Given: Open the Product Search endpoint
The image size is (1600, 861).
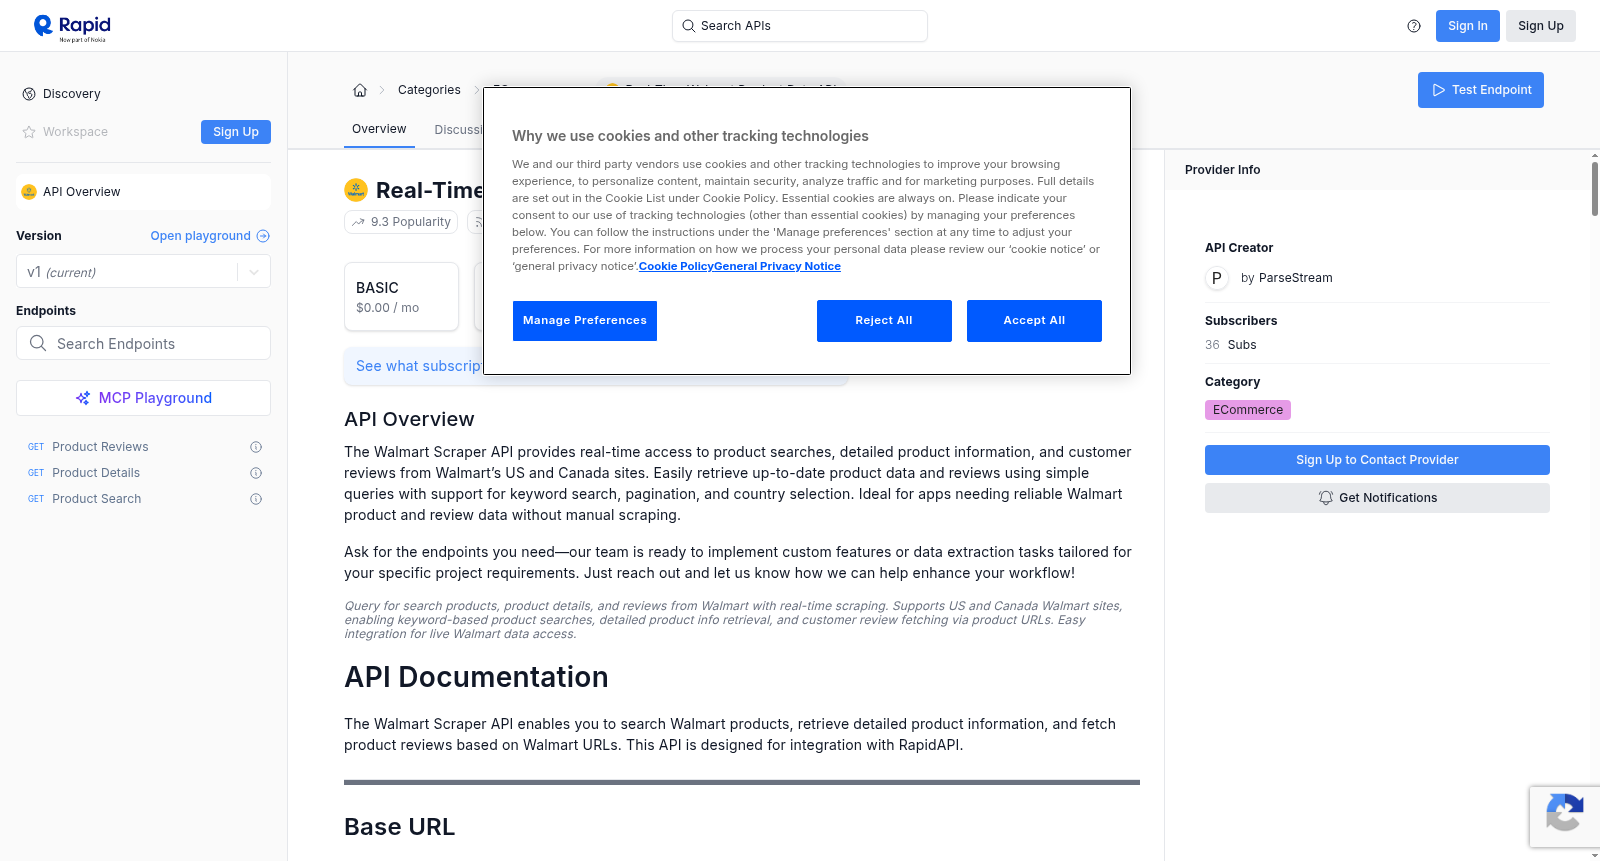Looking at the screenshot, I should click(97, 499).
